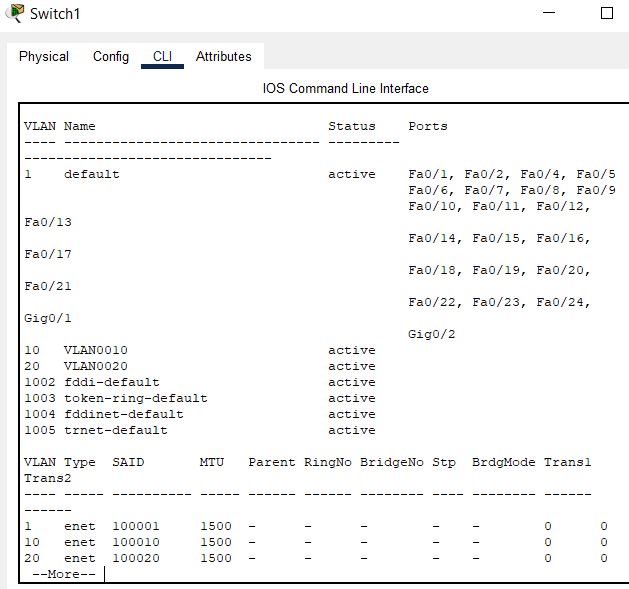Click the 'fddi-default' VLAN row

tap(200, 382)
